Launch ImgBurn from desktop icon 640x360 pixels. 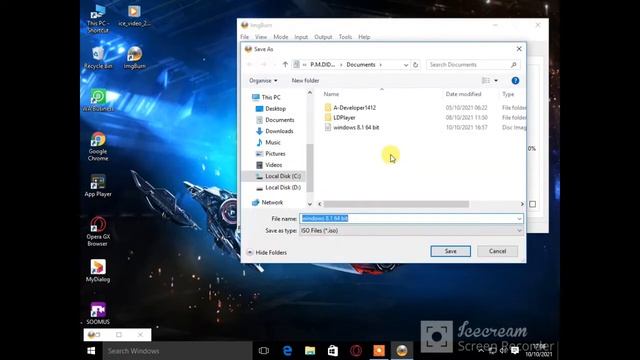(135, 57)
